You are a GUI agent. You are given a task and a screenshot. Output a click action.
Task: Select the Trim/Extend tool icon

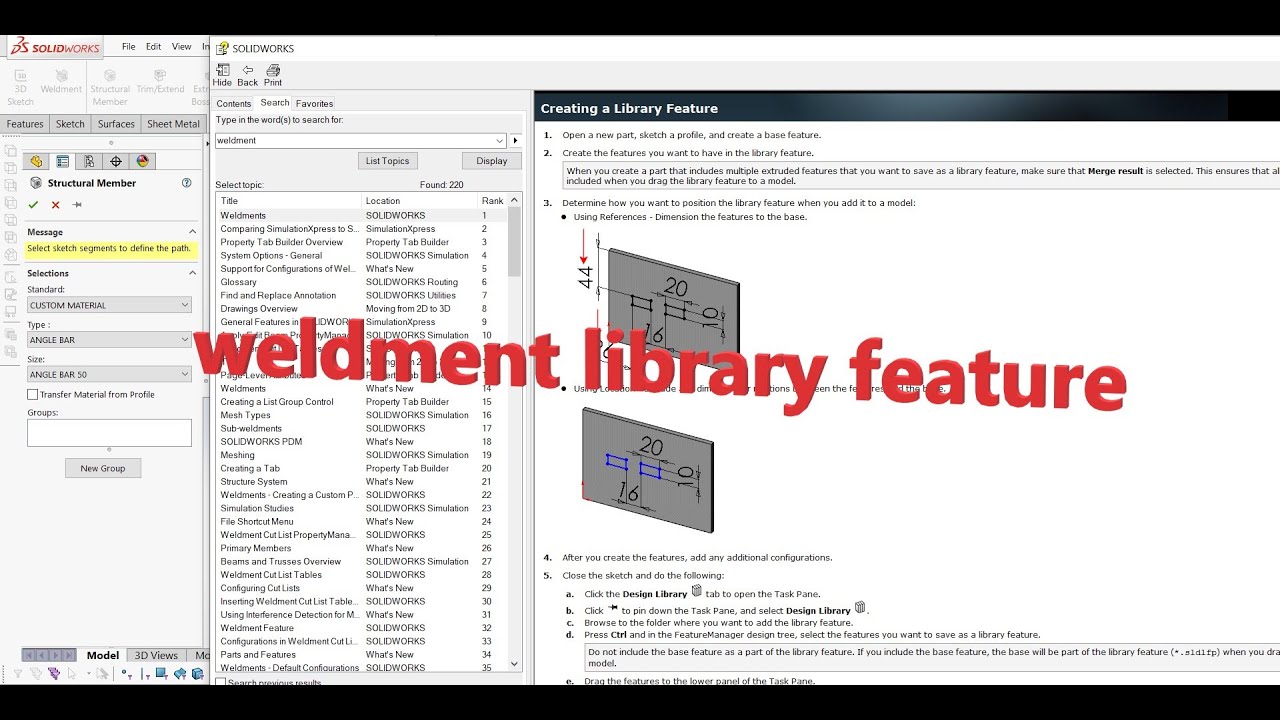coord(160,76)
